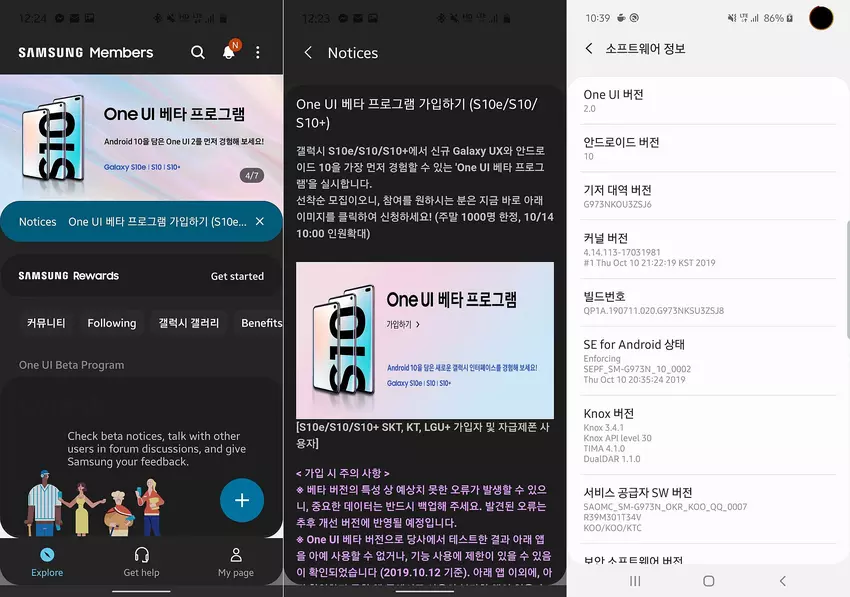Screen dimensions: 850x597
Task: Tap 가입하기 link in beta banner image
Action: coord(403,324)
